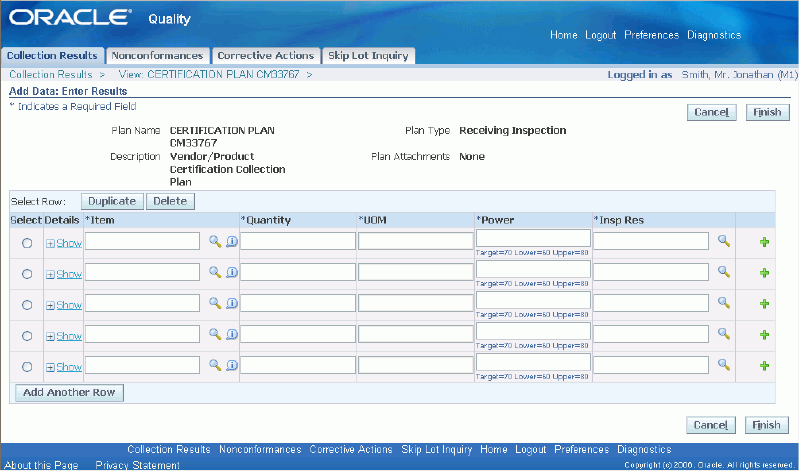Screen dimensions: 799x471
Task: Open Insp Res search magnifier, fourth row
Action: (724, 334)
